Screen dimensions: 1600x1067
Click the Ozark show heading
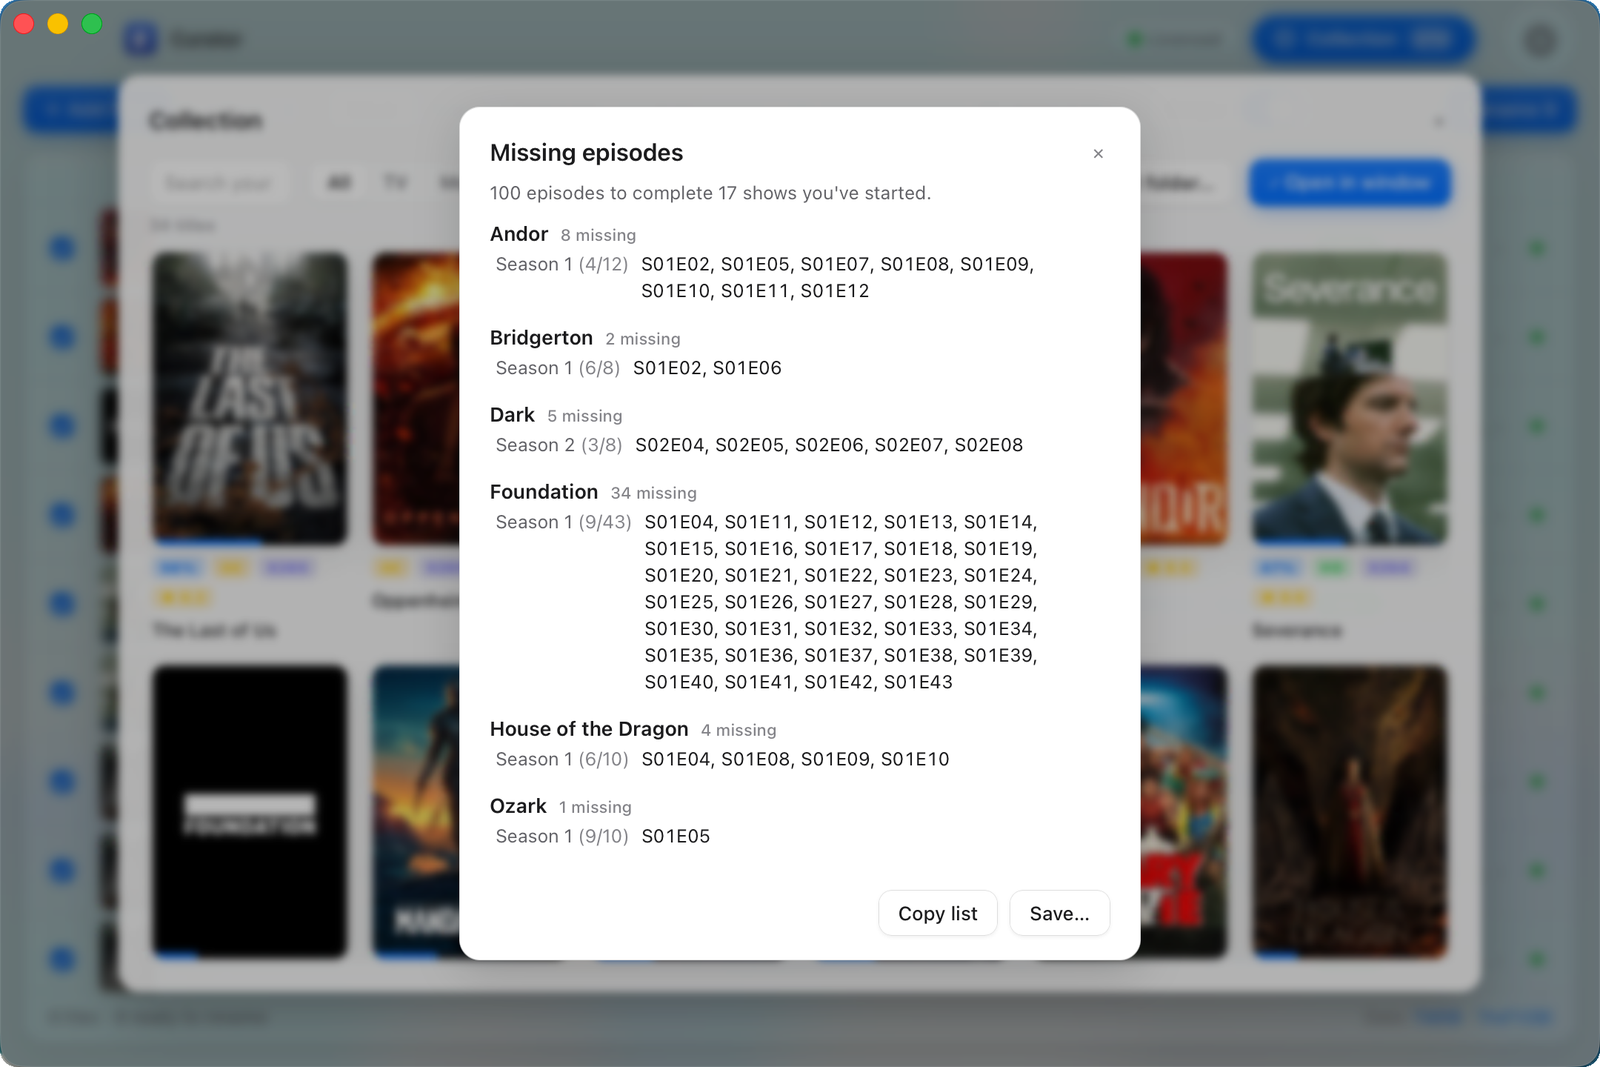tap(518, 806)
